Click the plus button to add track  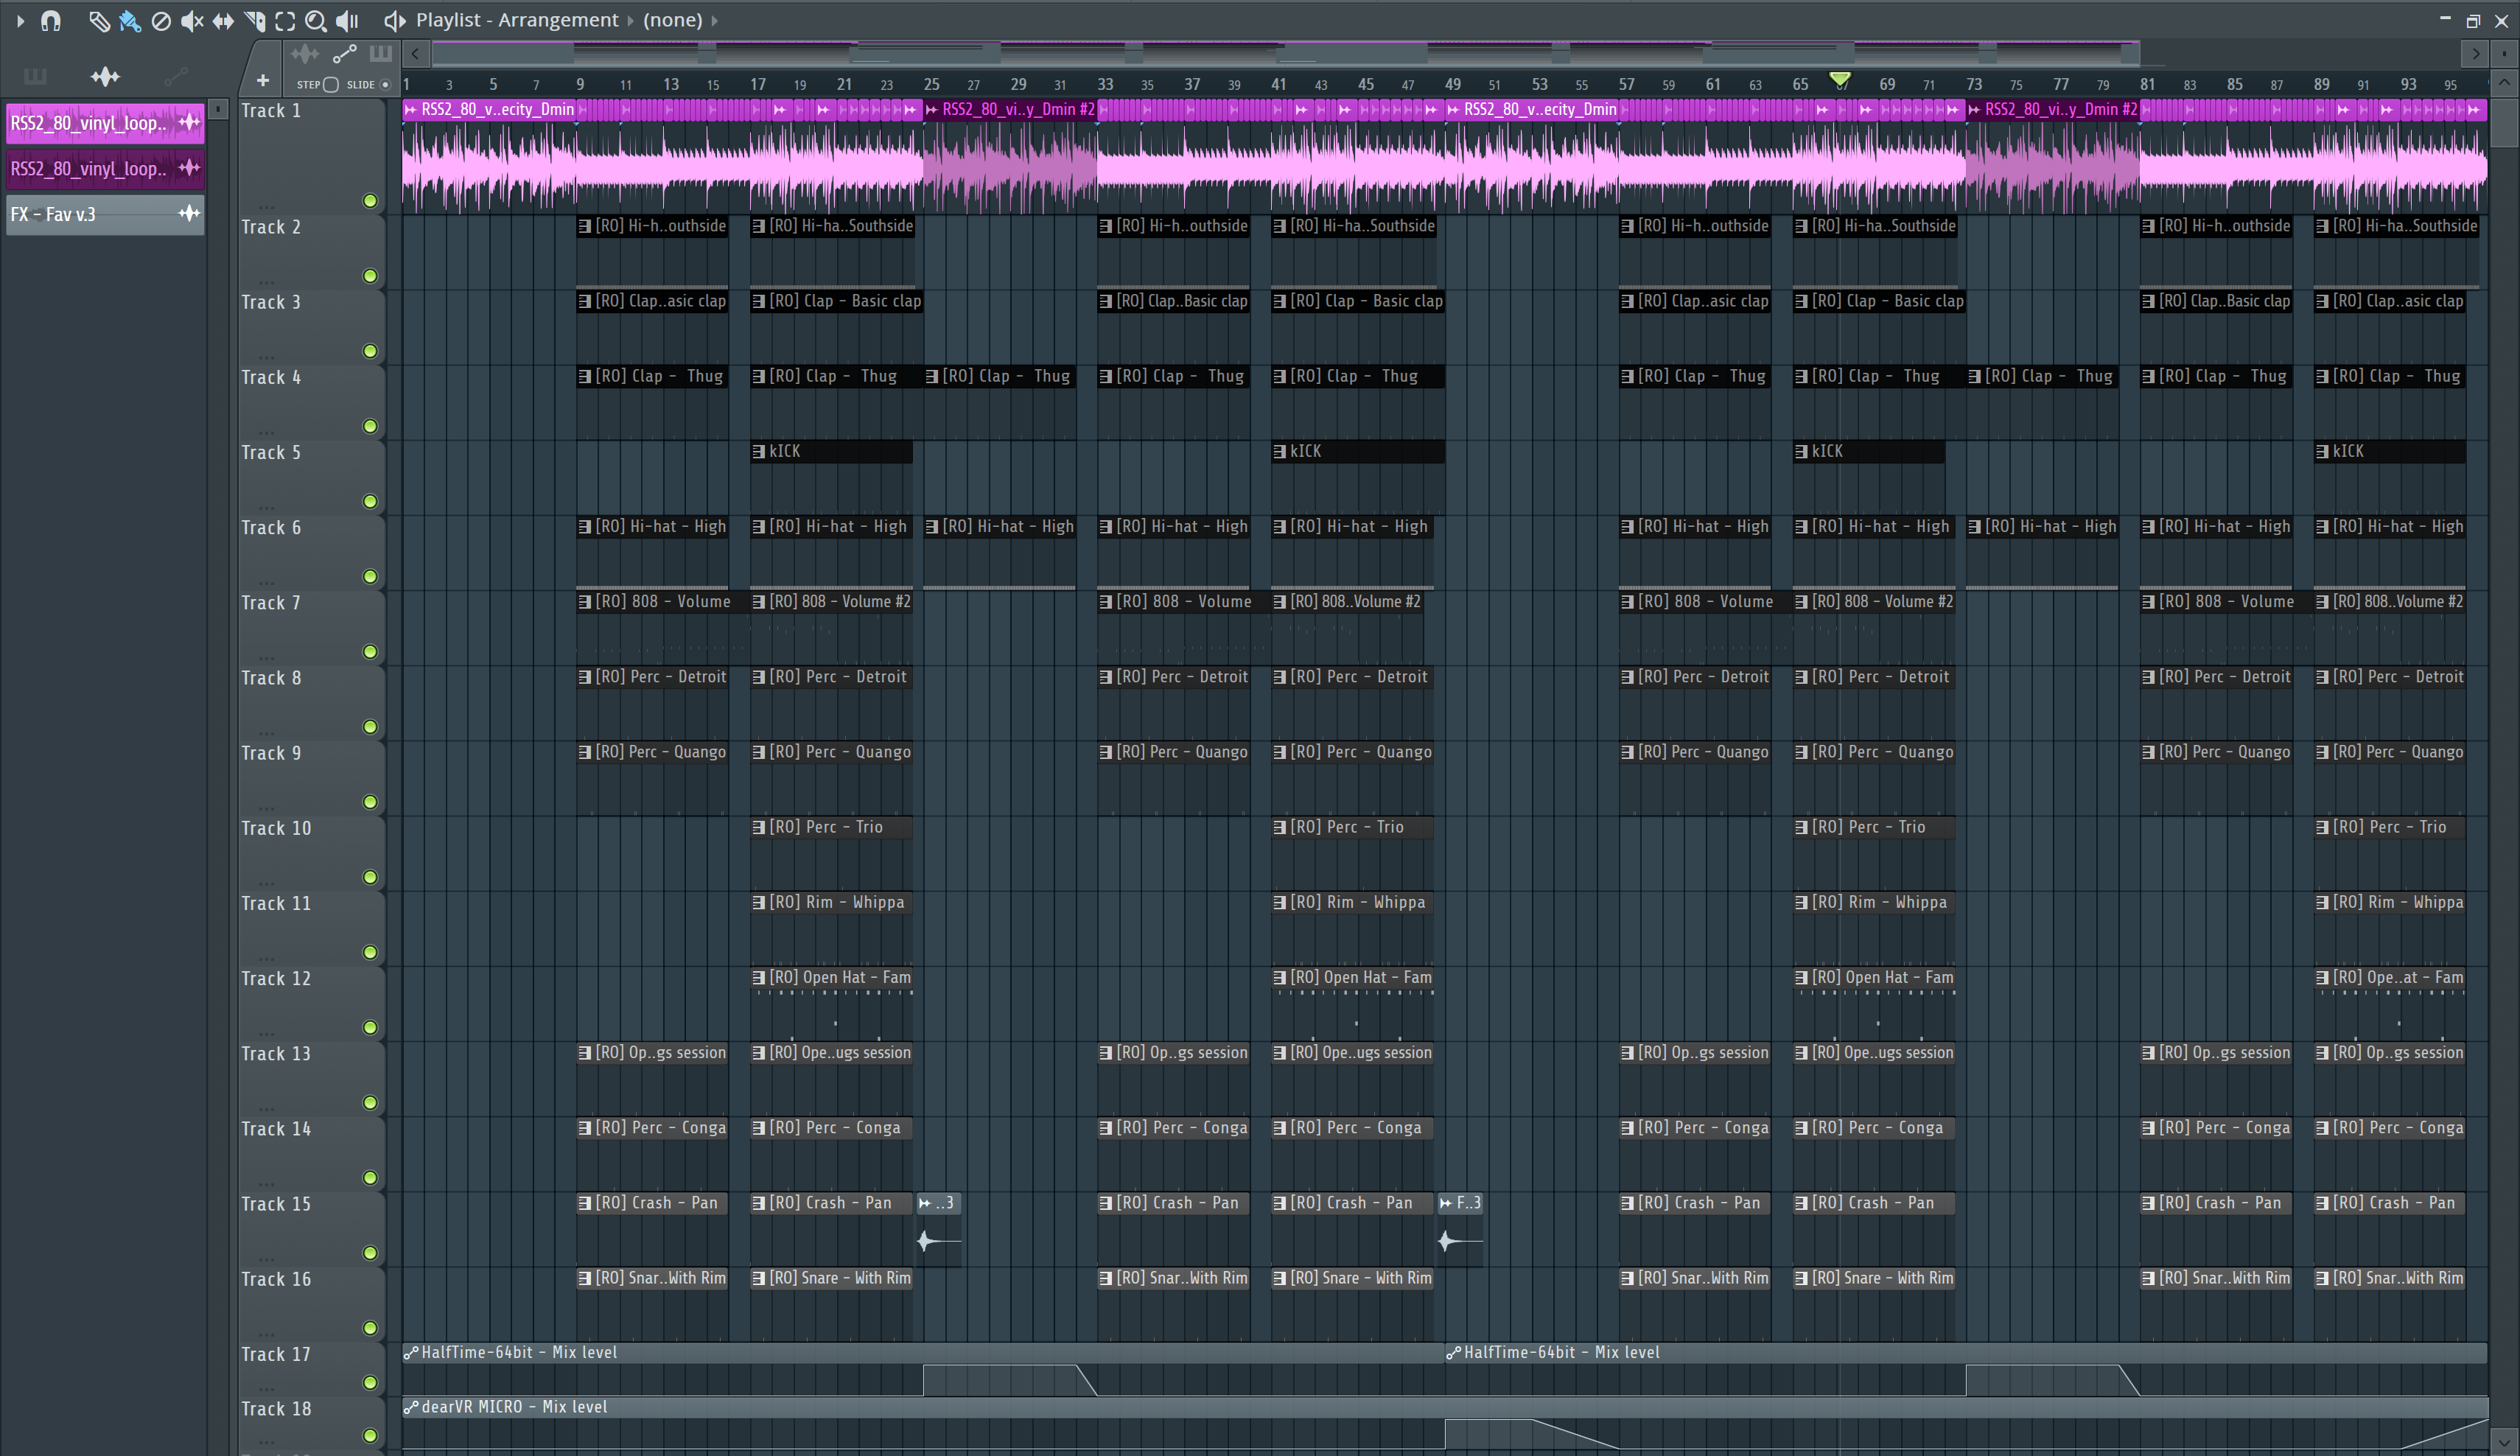(263, 80)
